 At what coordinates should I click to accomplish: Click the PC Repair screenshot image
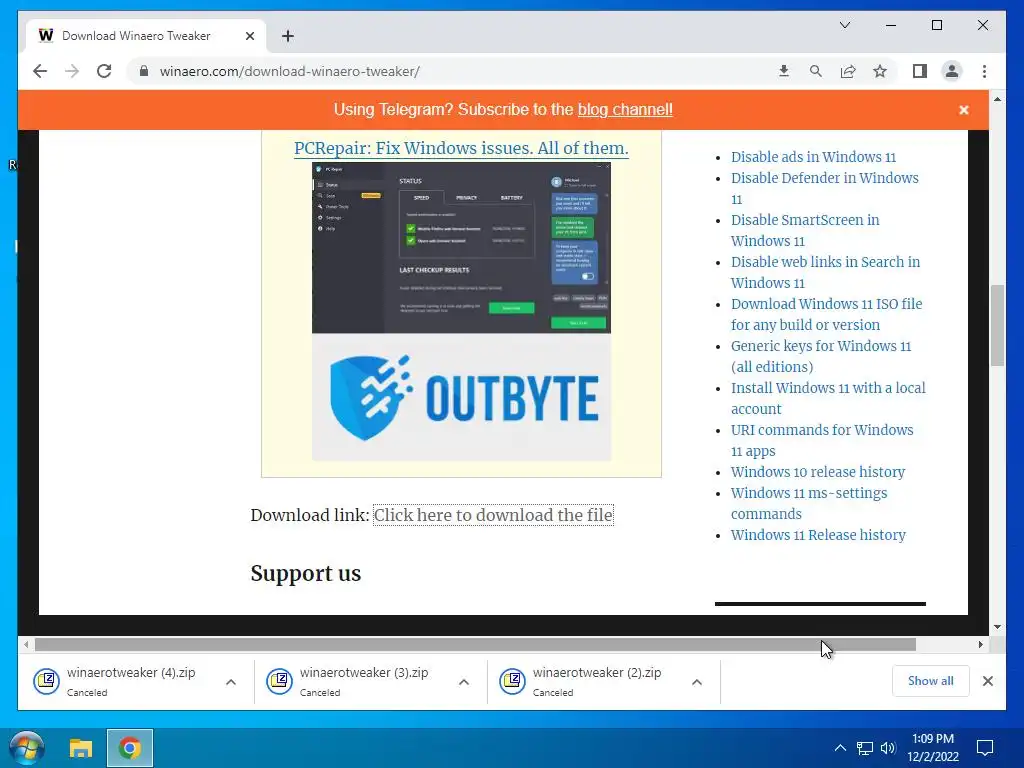coord(461,248)
